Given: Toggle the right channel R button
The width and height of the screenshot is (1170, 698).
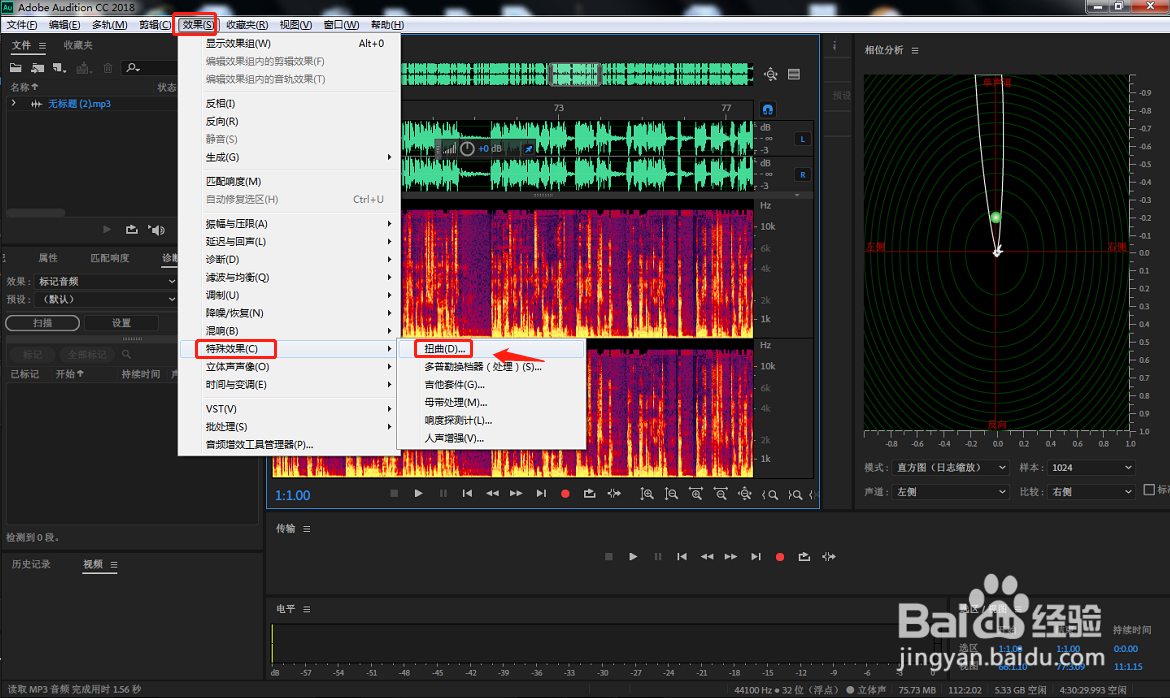Looking at the screenshot, I should click(x=803, y=175).
